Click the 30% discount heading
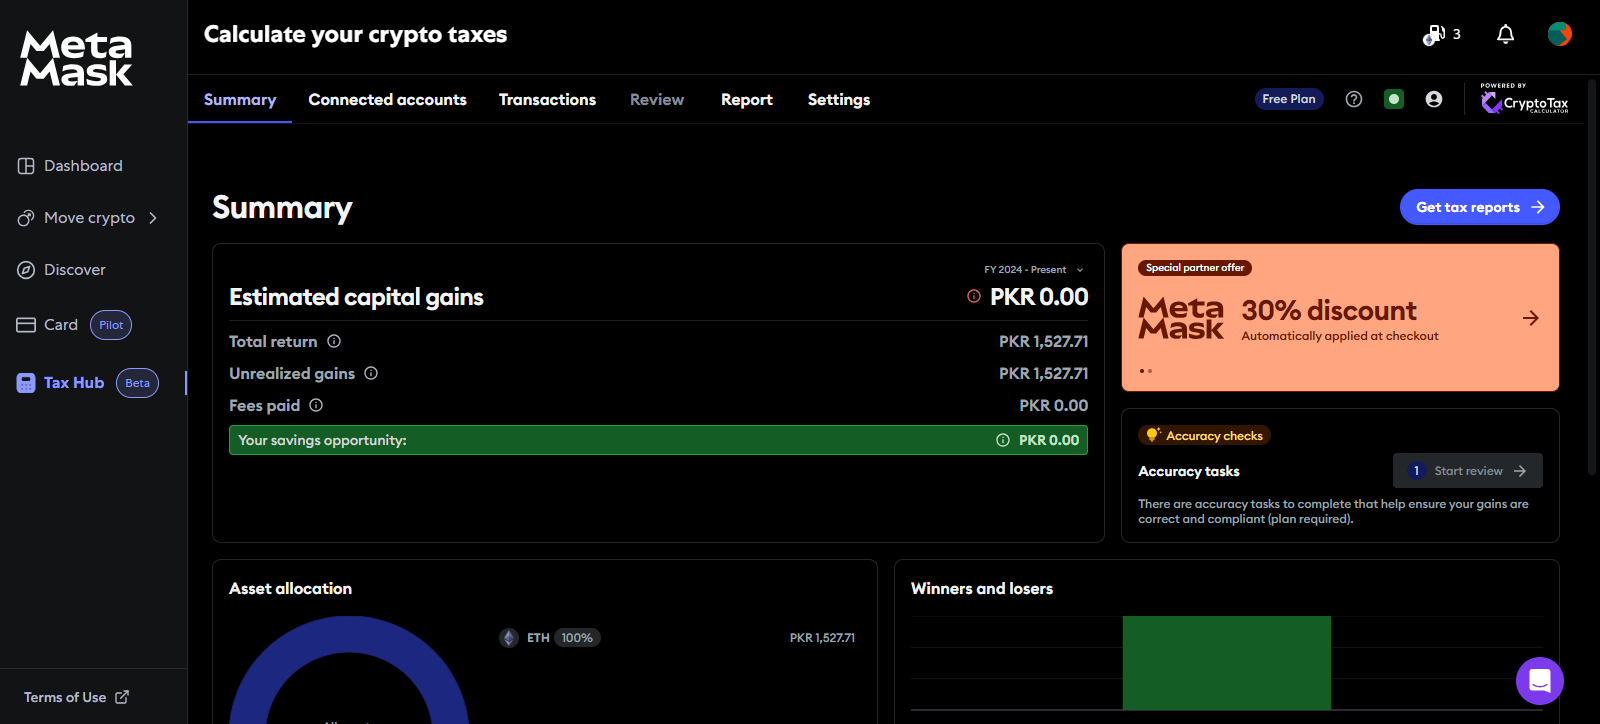Screen dimensions: 1600x724 (x=1329, y=310)
